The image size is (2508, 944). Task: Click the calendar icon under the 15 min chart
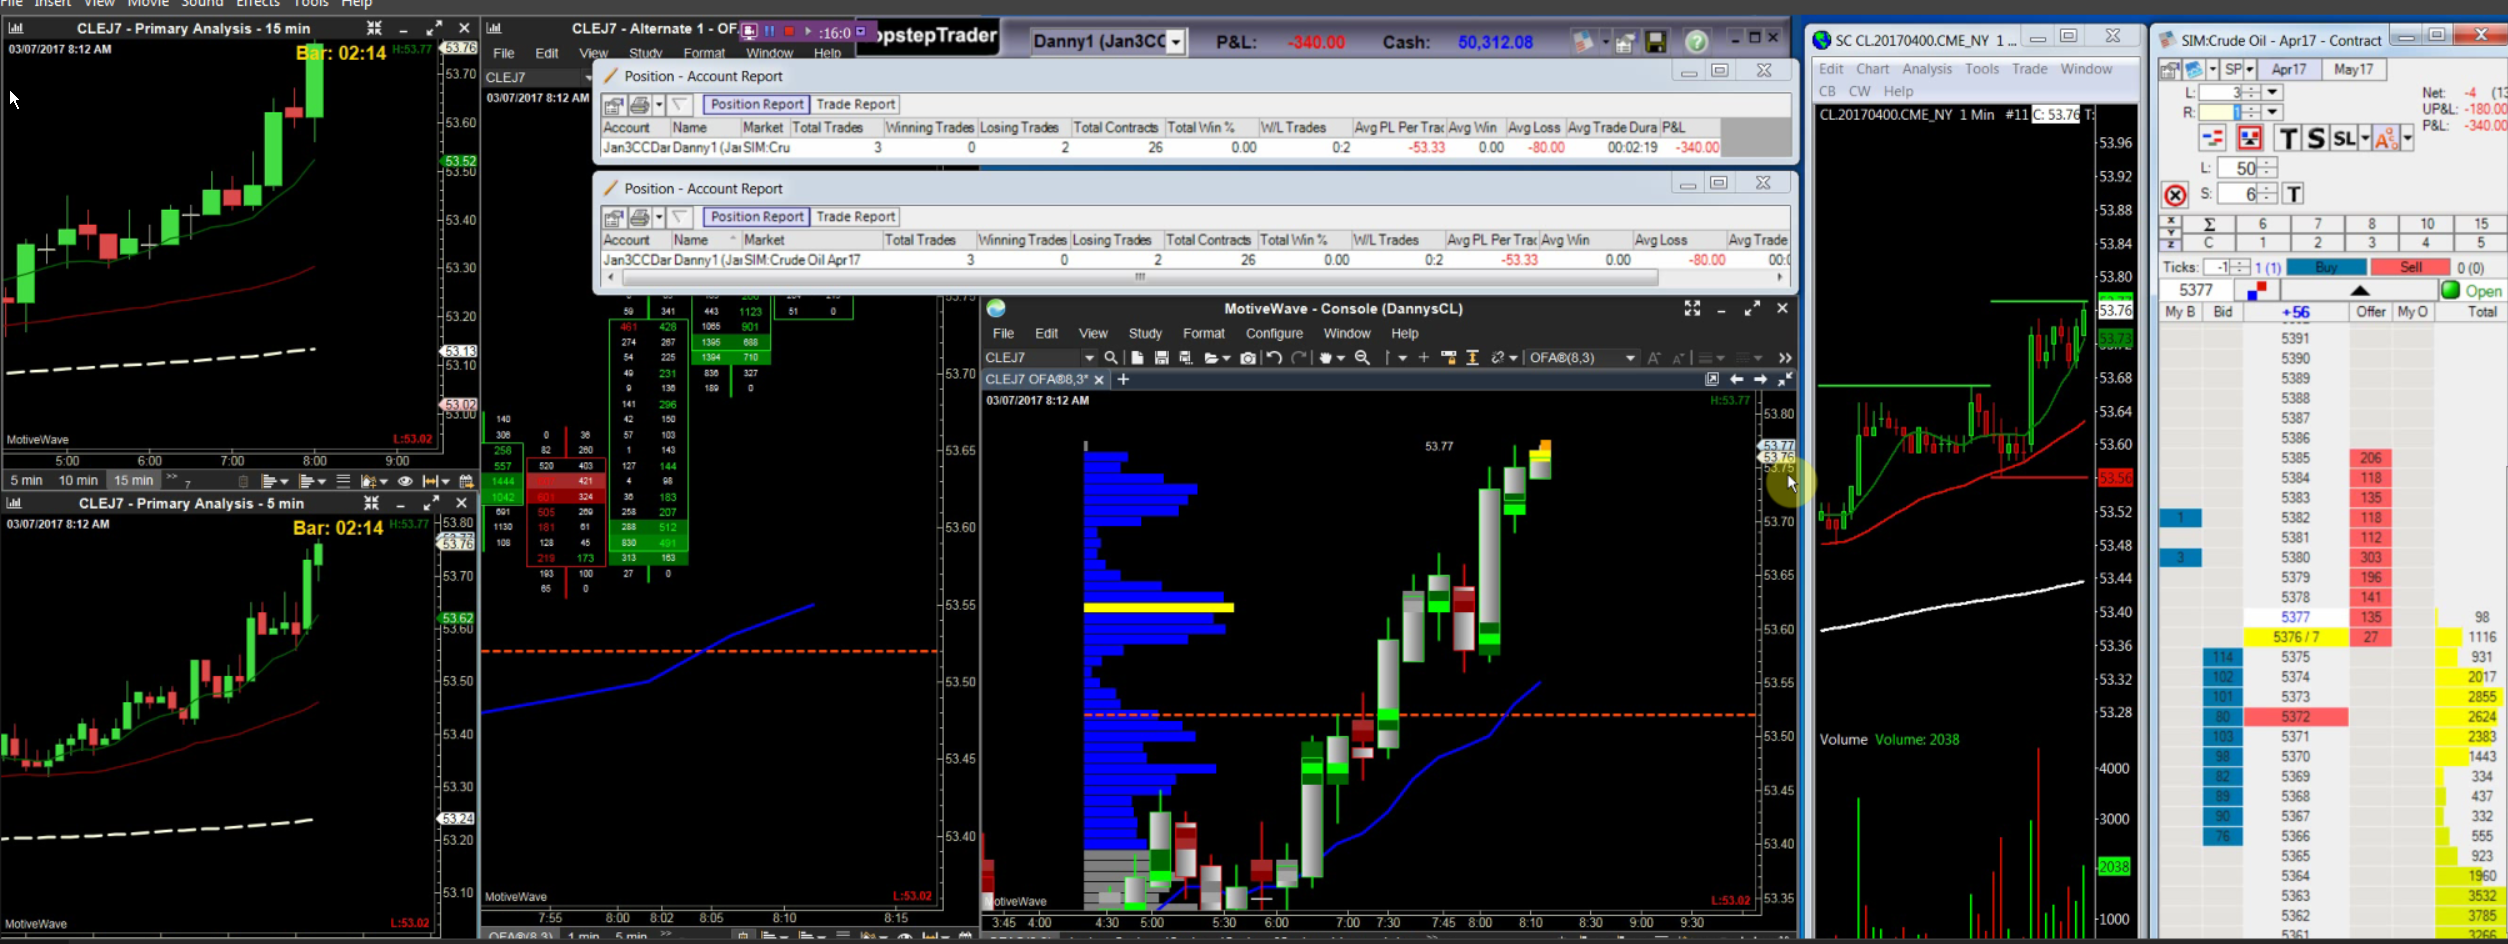466,481
